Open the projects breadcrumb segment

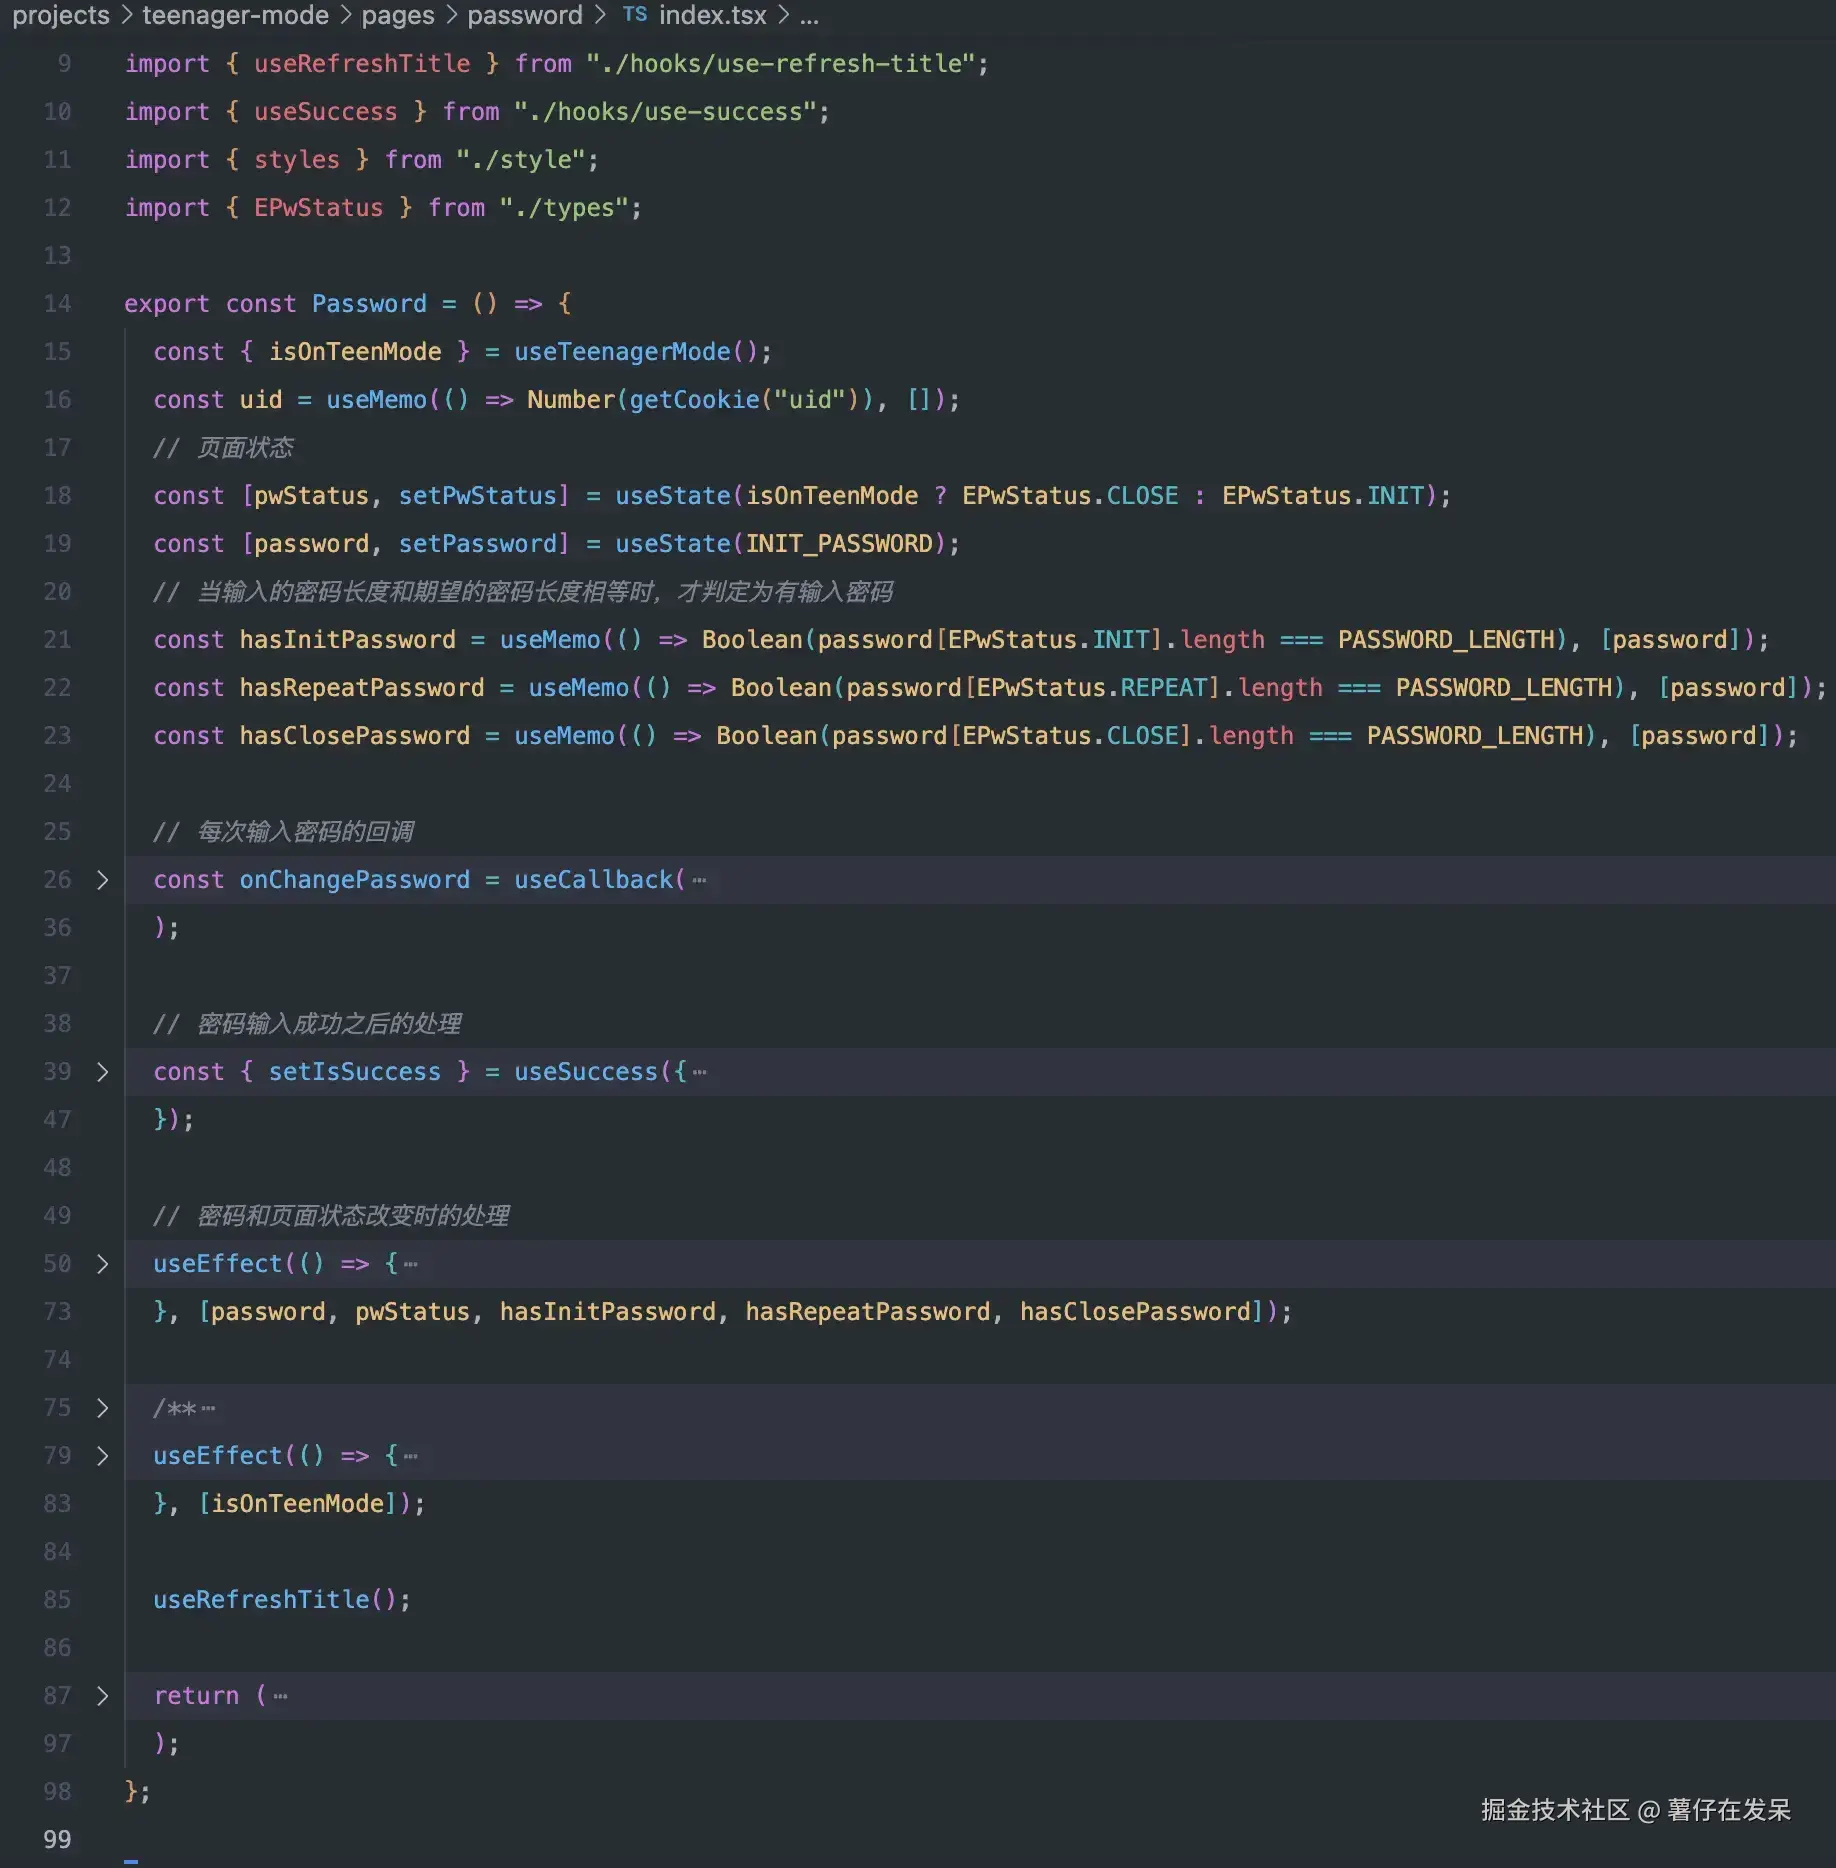tap(61, 15)
